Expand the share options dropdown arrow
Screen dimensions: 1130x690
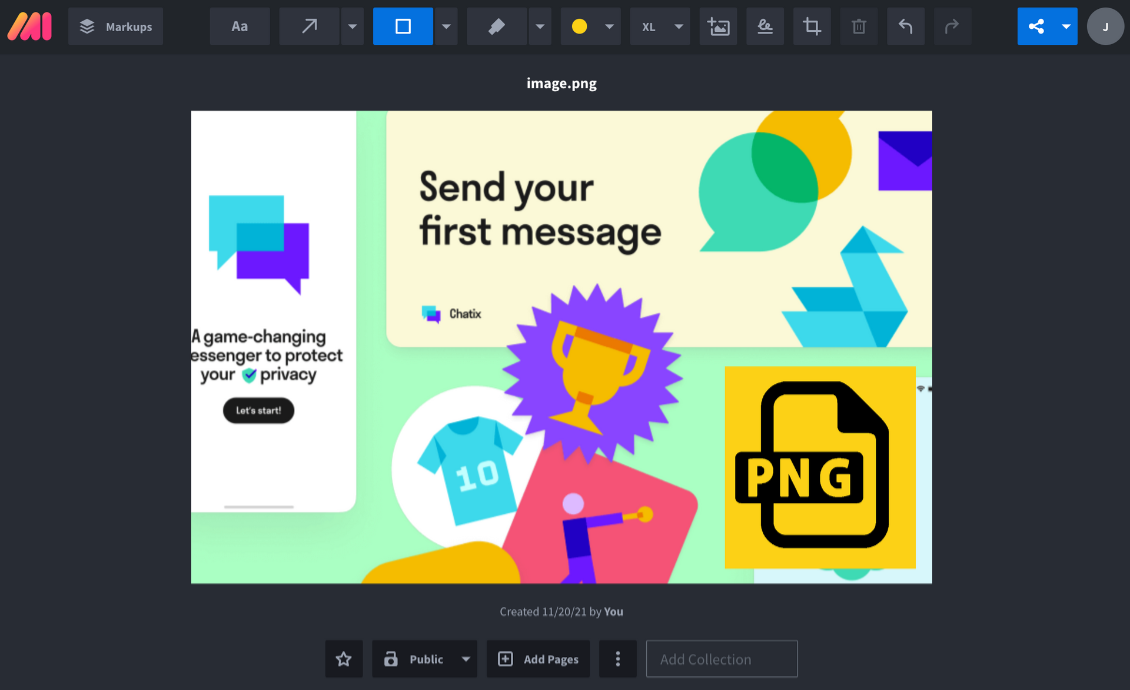(1066, 27)
